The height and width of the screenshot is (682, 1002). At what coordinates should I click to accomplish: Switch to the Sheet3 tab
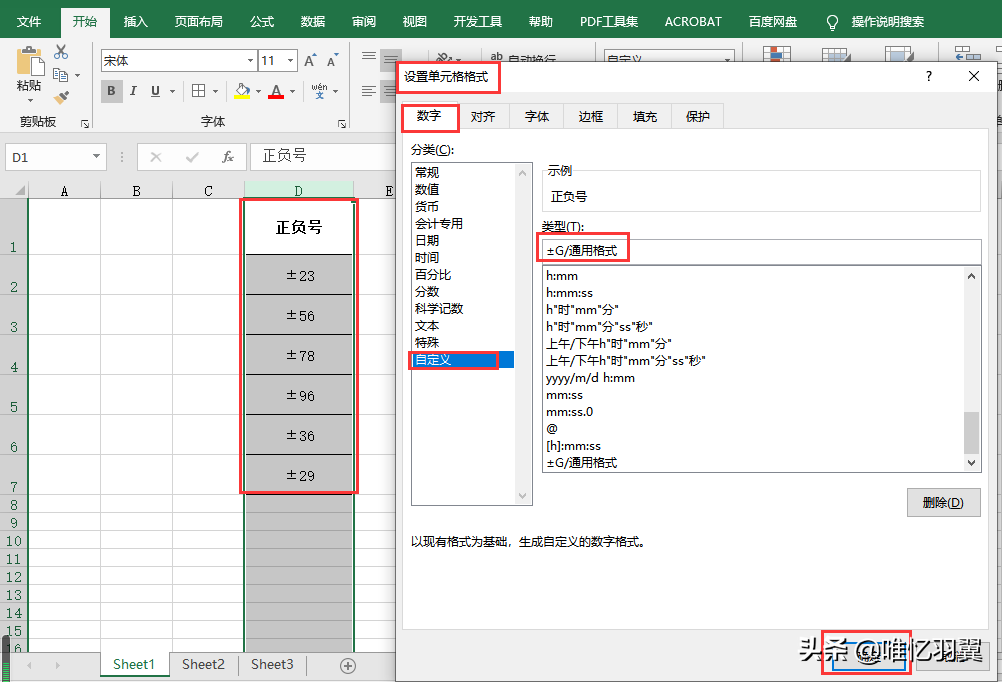click(272, 665)
